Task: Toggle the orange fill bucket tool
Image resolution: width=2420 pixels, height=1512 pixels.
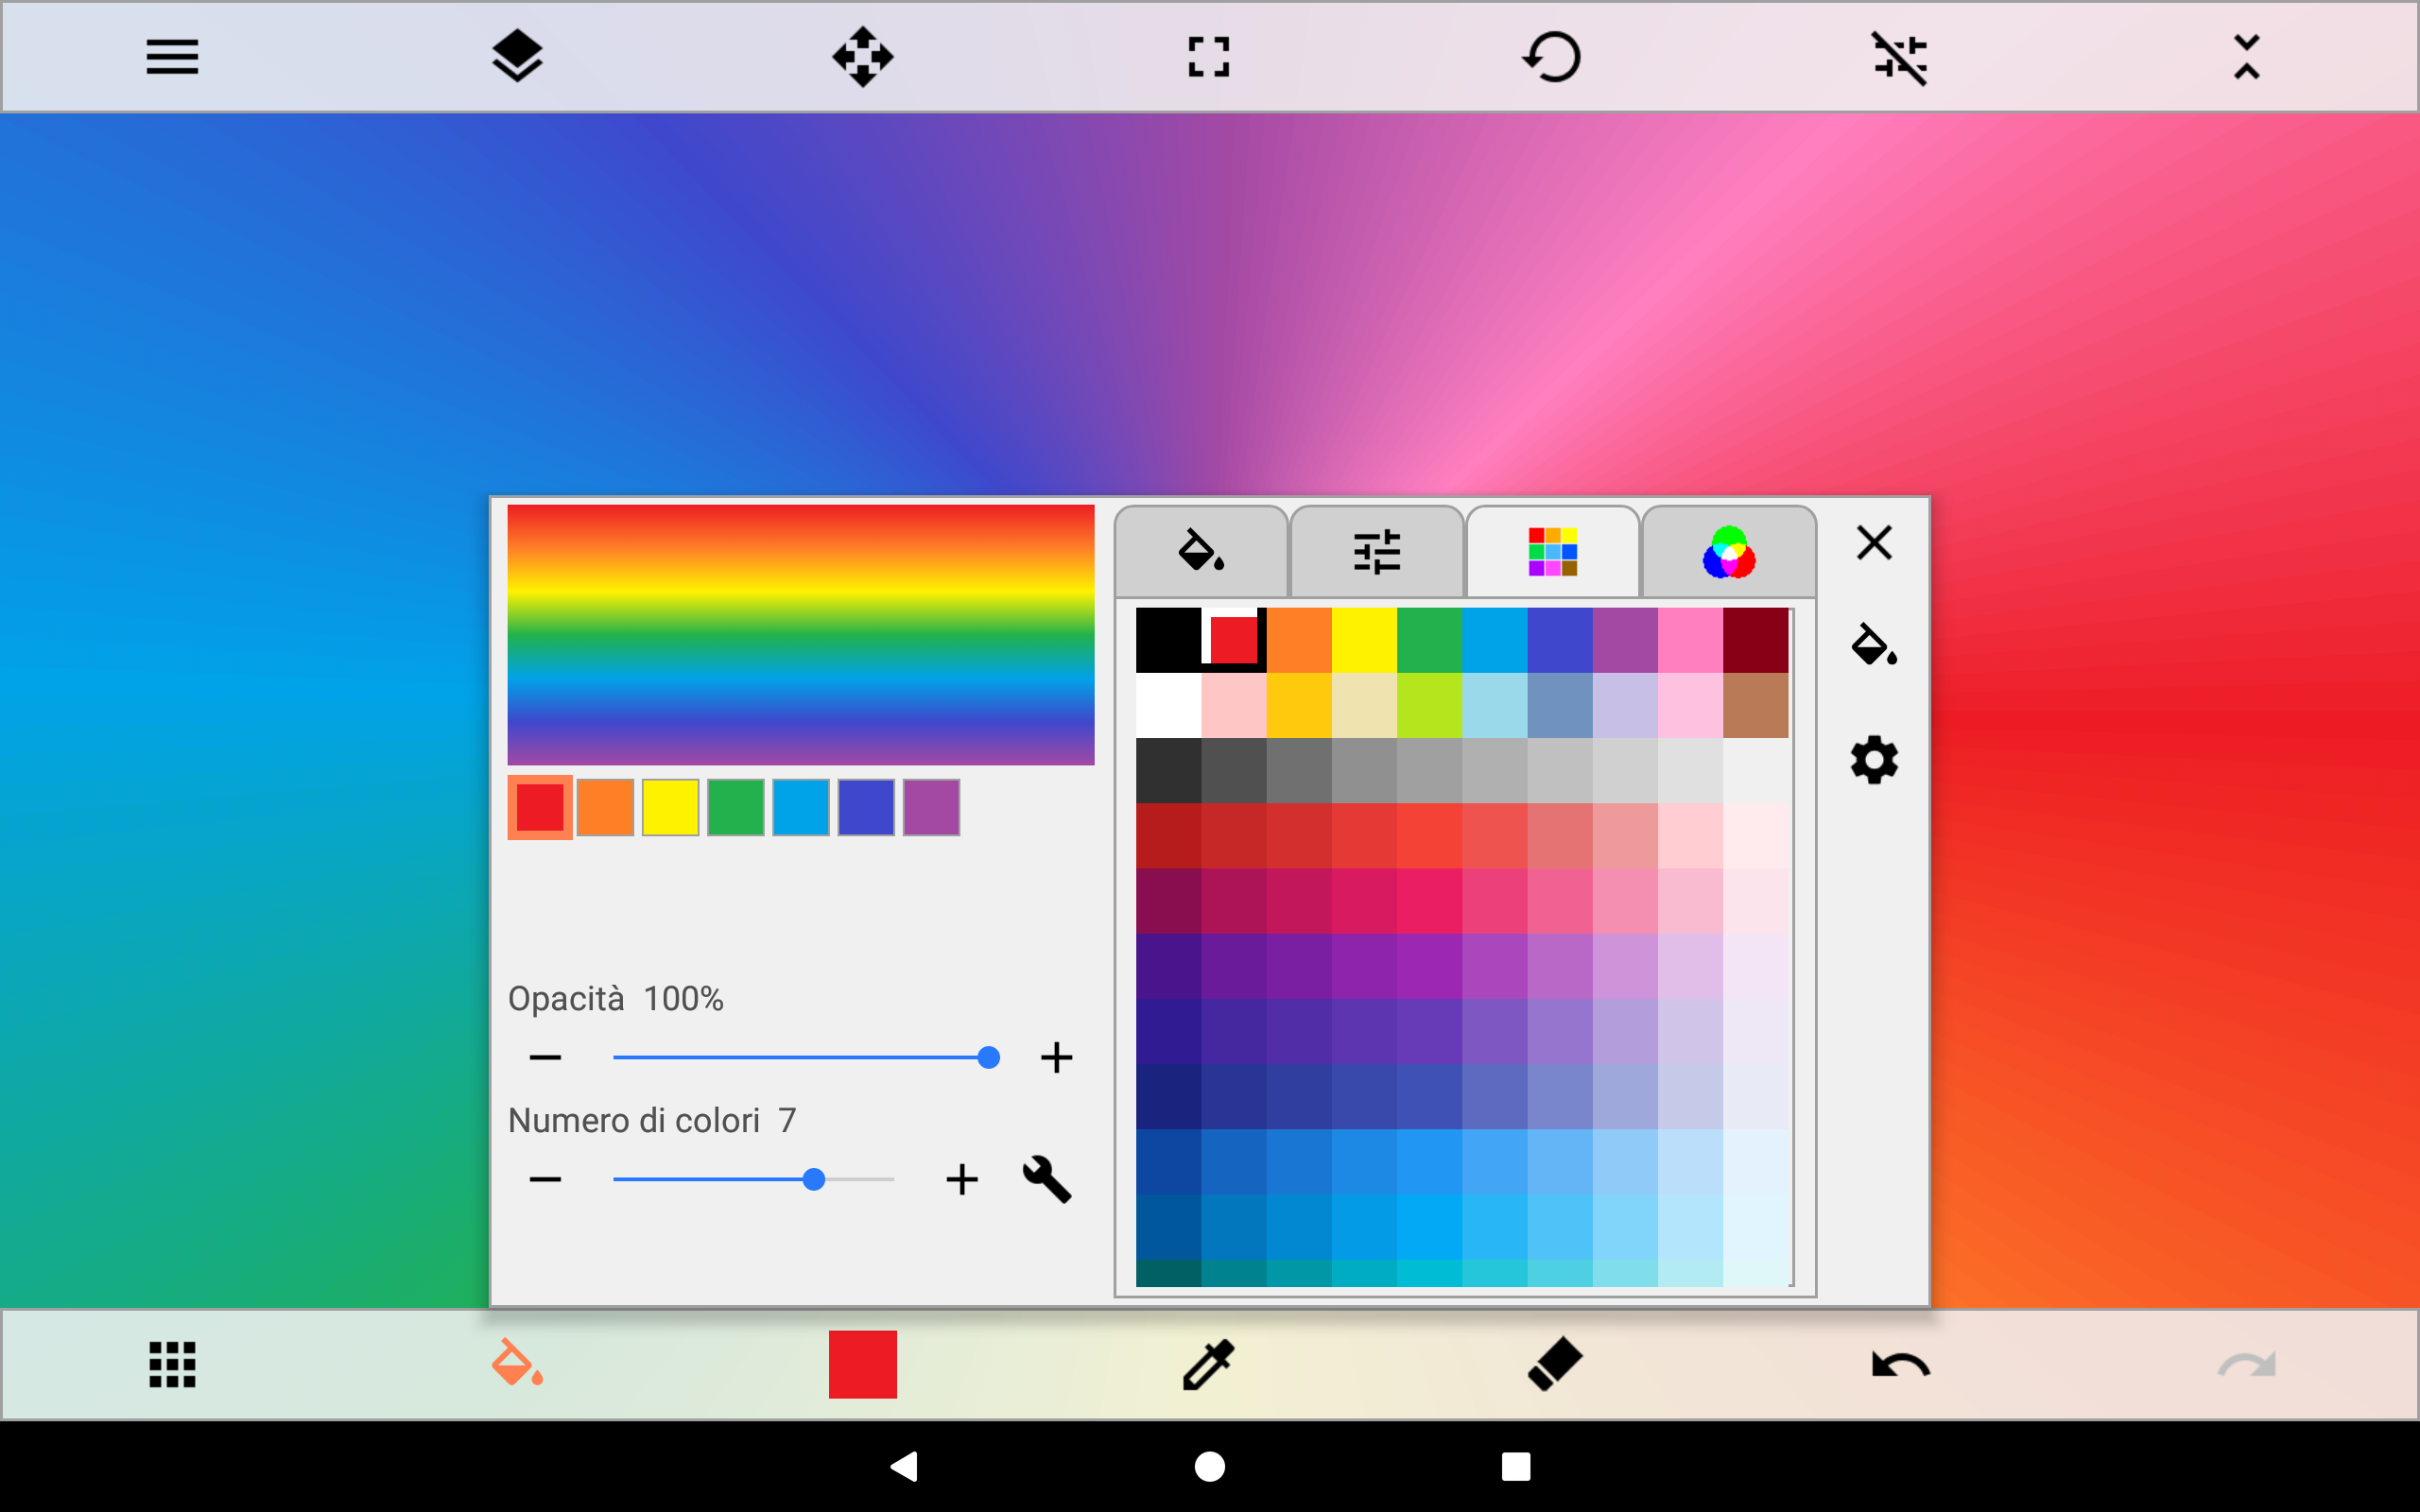Action: (517, 1364)
